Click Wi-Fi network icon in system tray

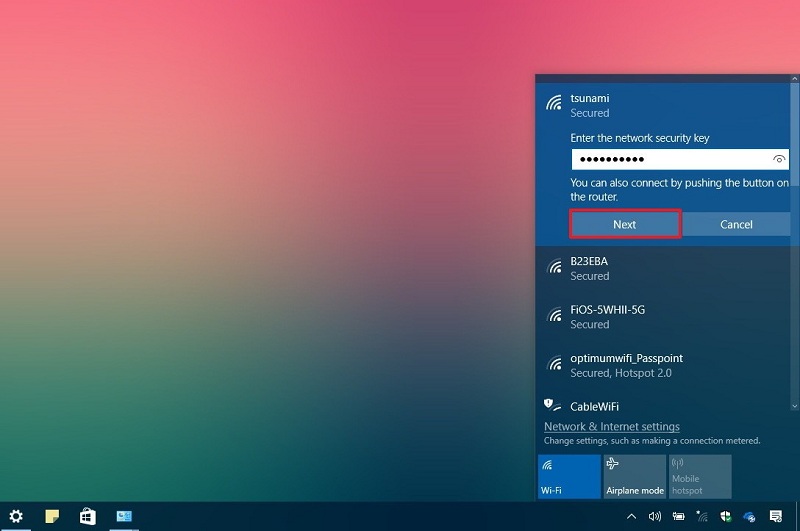[x=703, y=516]
